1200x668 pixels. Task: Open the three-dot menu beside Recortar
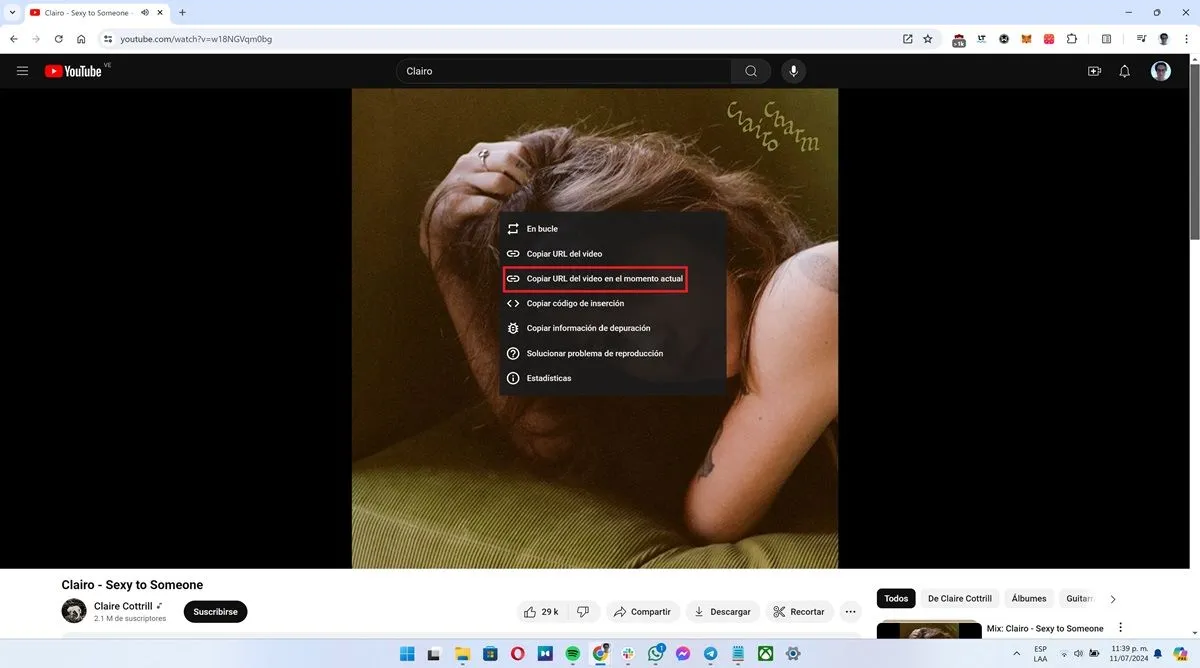849,611
